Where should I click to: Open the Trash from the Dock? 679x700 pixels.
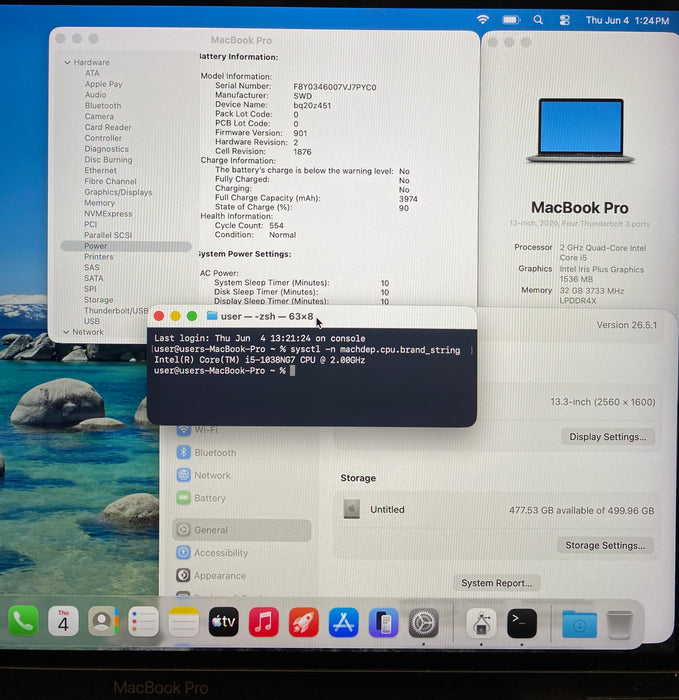[x=619, y=625]
